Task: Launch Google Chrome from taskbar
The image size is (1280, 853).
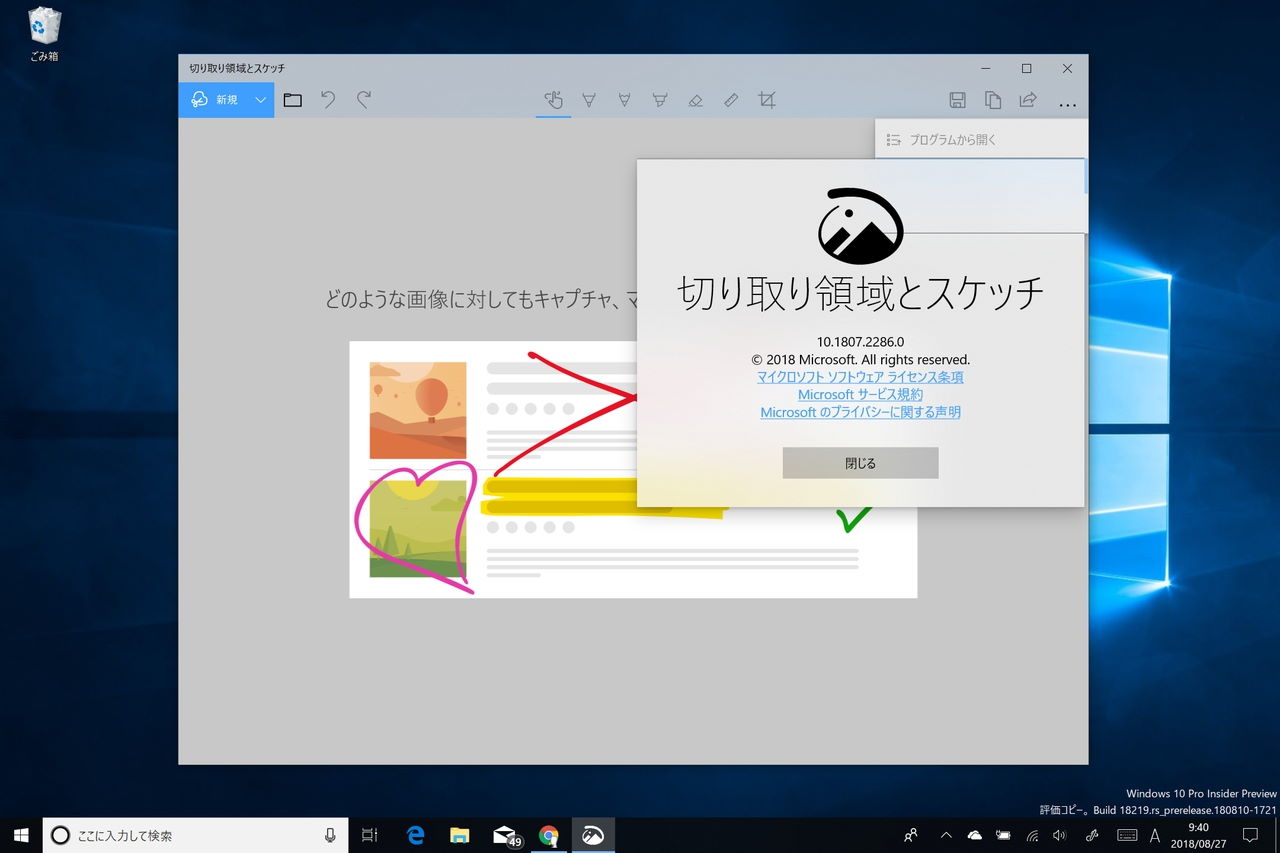Action: coord(548,835)
